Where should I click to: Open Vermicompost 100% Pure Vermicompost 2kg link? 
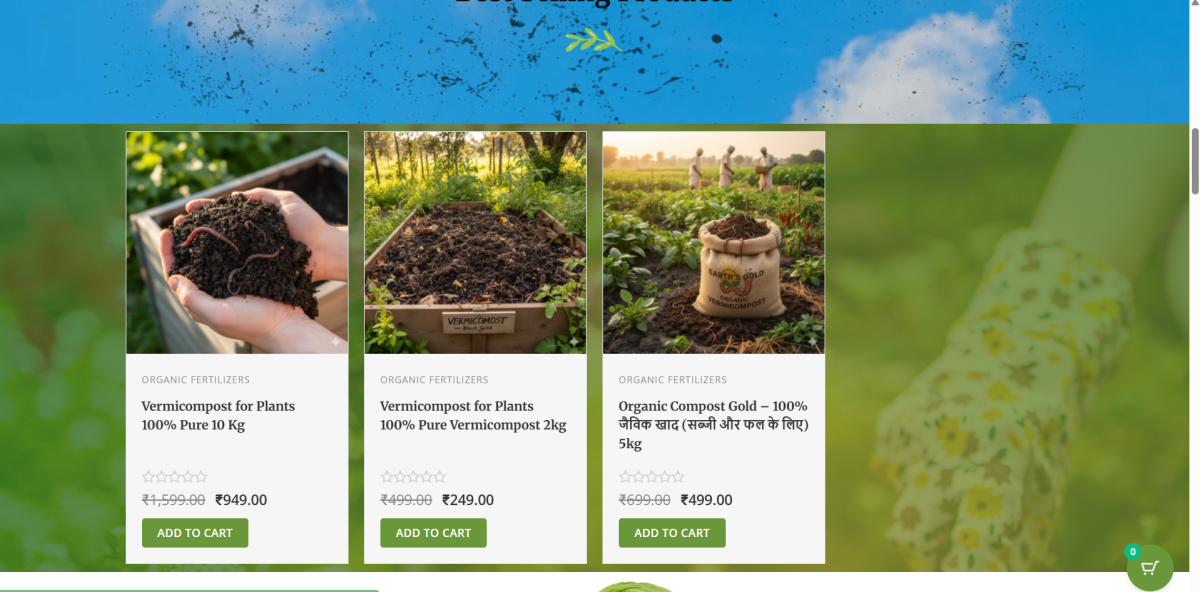473,415
